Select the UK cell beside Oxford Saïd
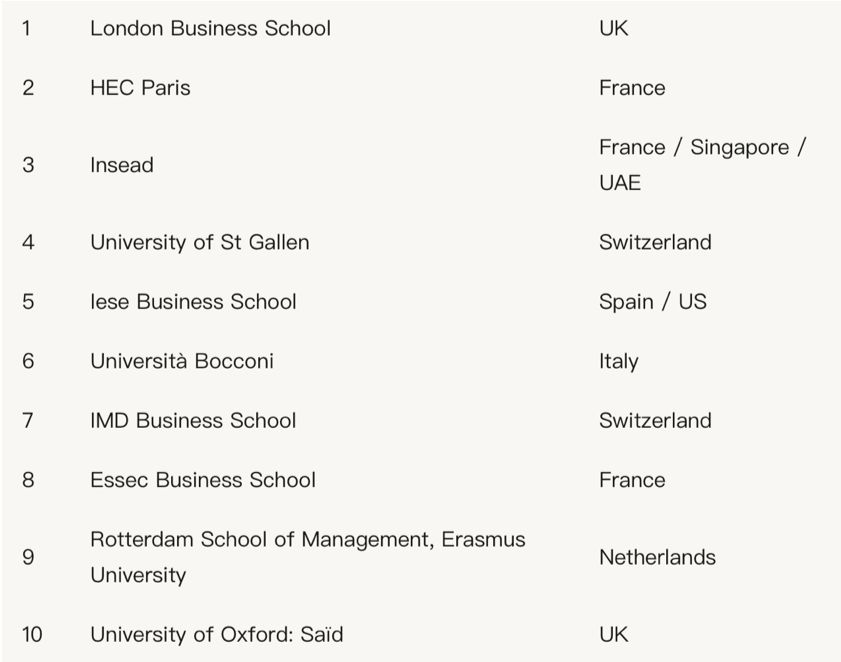 614,634
